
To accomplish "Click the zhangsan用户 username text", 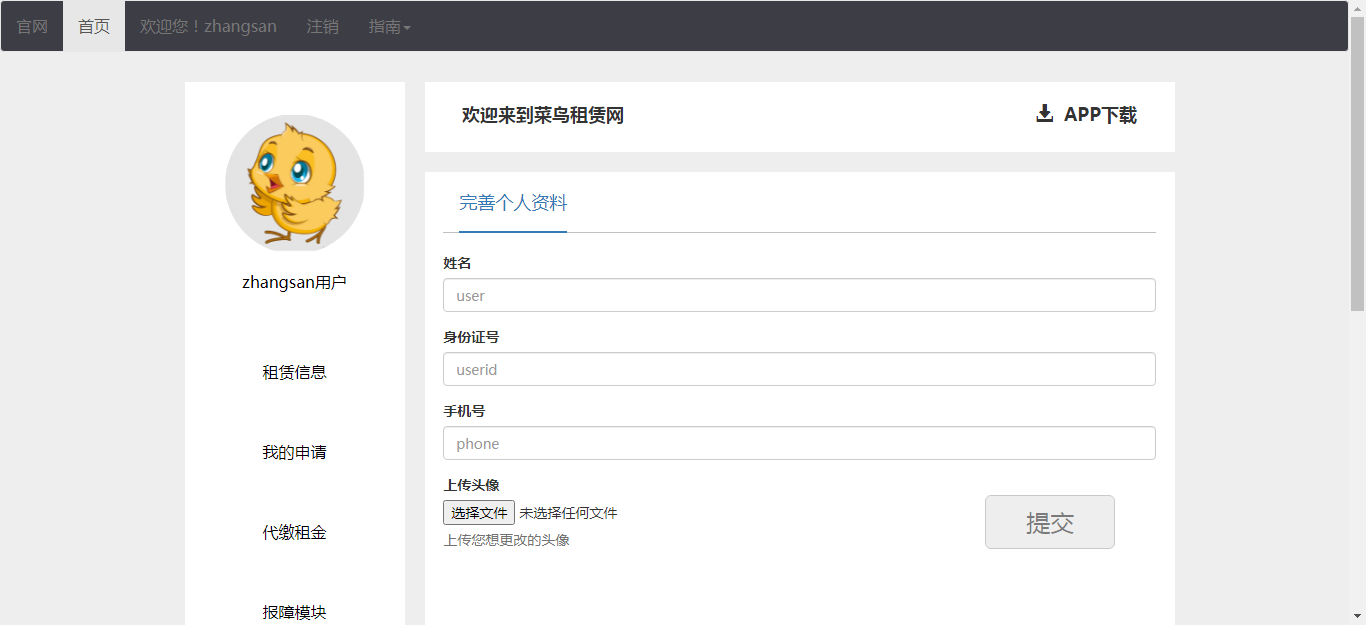I will [x=295, y=282].
